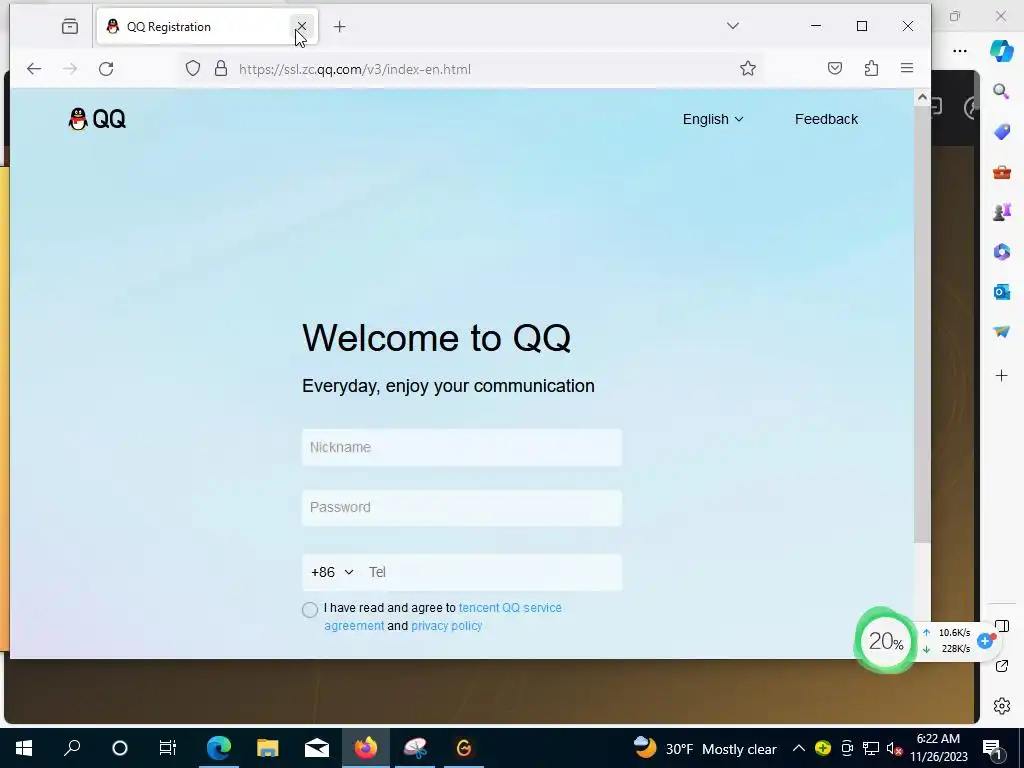Click the Firefox forward arrow
This screenshot has width=1024, height=768.
70,69
